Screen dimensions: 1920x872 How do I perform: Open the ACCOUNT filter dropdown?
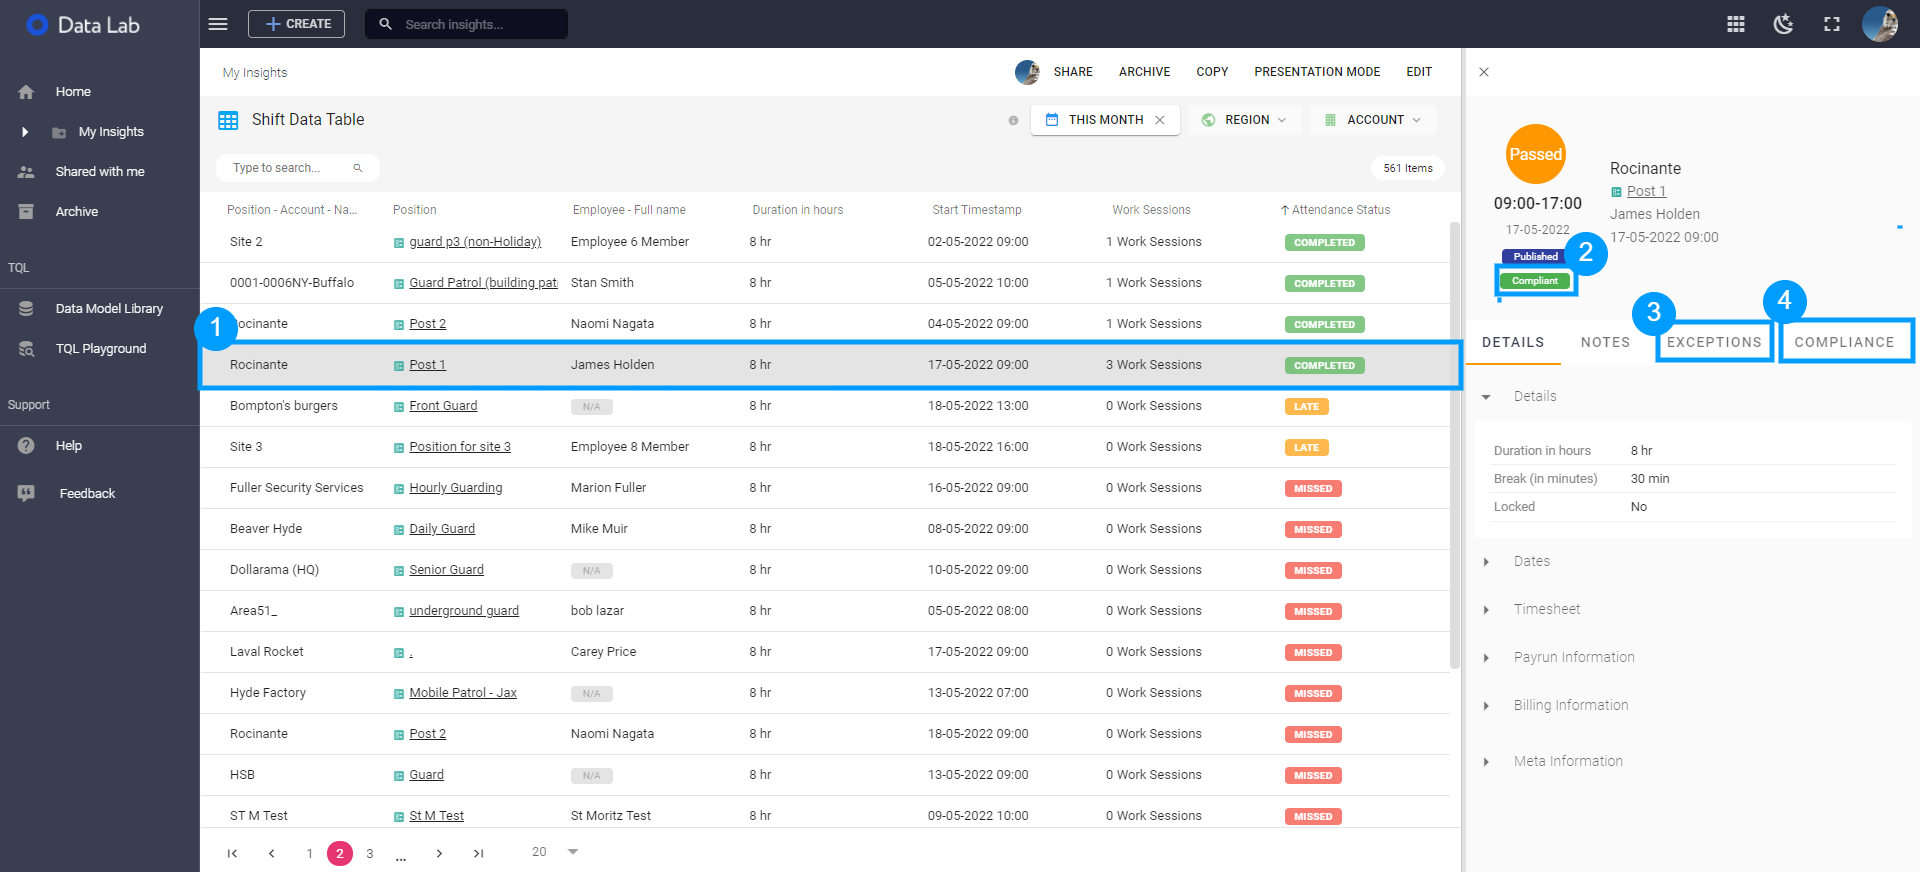pyautogui.click(x=1374, y=120)
